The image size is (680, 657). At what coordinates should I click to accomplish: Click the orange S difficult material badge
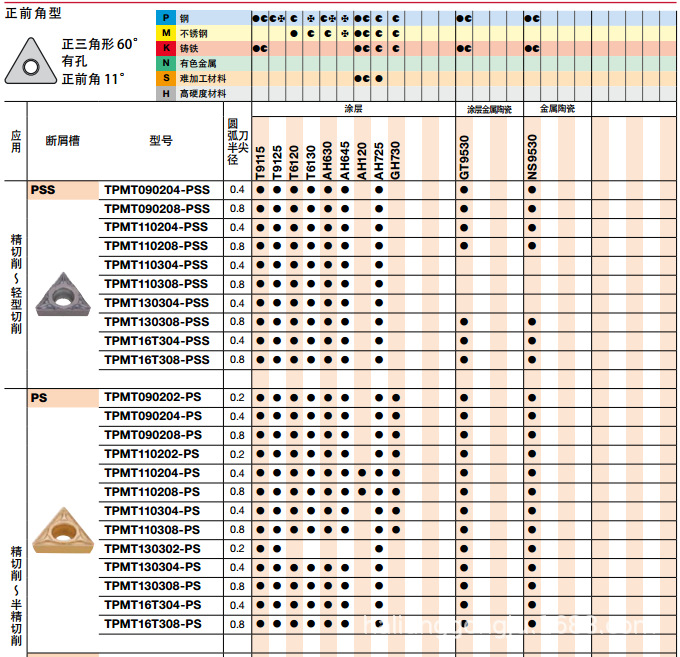click(166, 78)
